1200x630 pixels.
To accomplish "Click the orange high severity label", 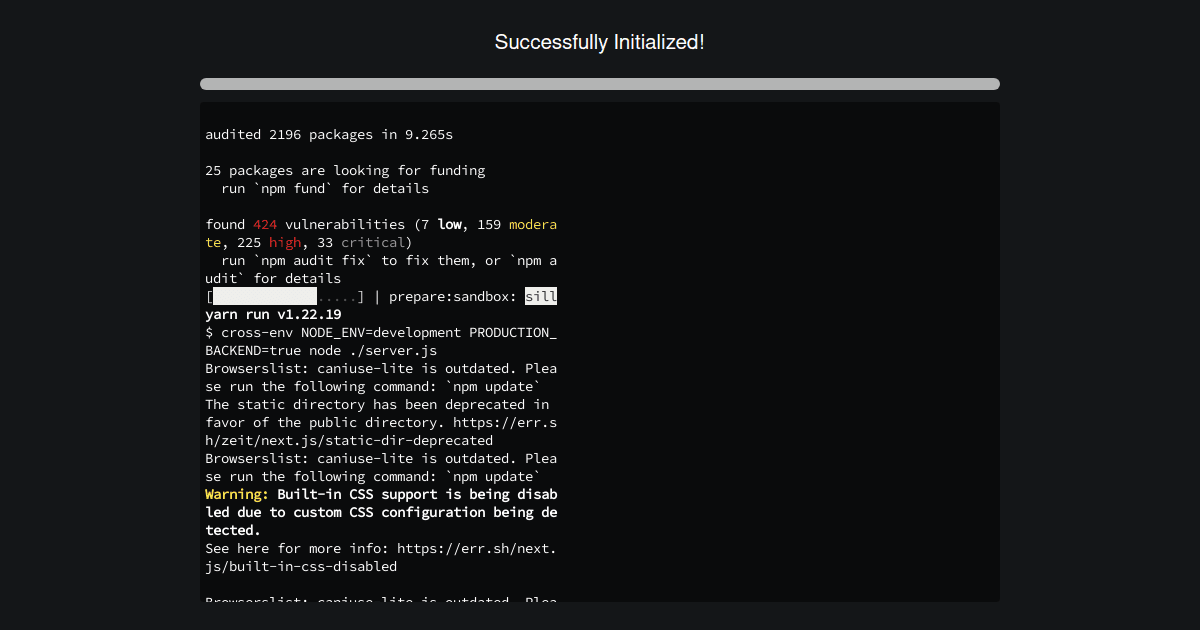I will coord(285,242).
